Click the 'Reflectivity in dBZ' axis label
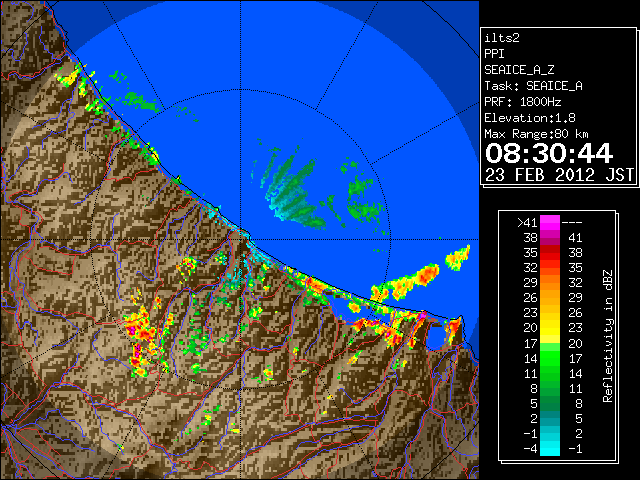The image size is (640, 480). coord(608,336)
